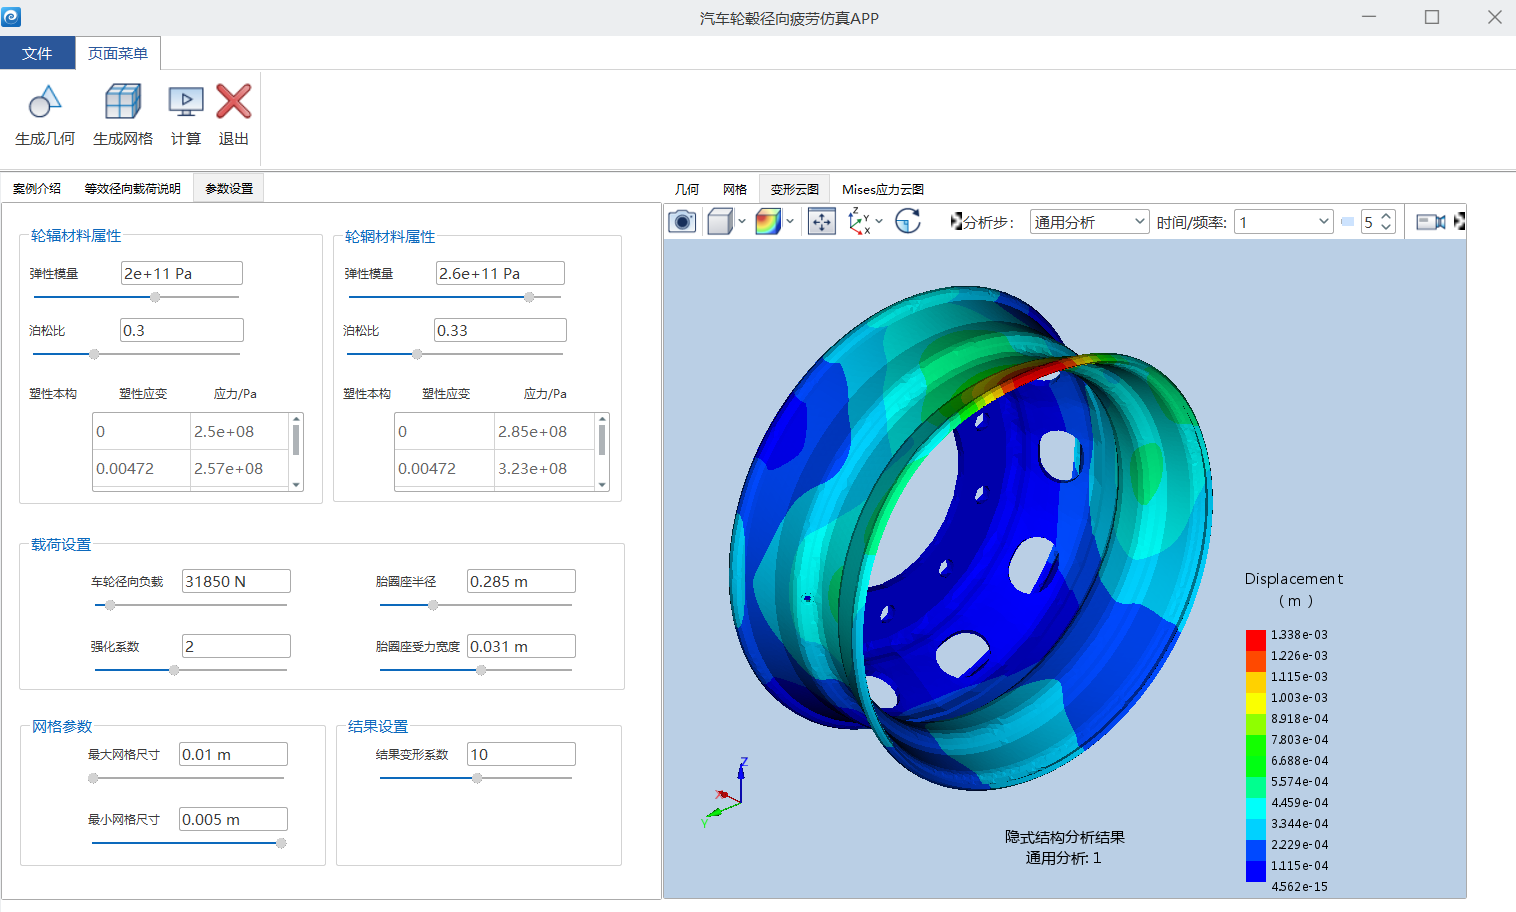
Task: Switch to 等效径向载荷说明 tab
Action: 133,188
